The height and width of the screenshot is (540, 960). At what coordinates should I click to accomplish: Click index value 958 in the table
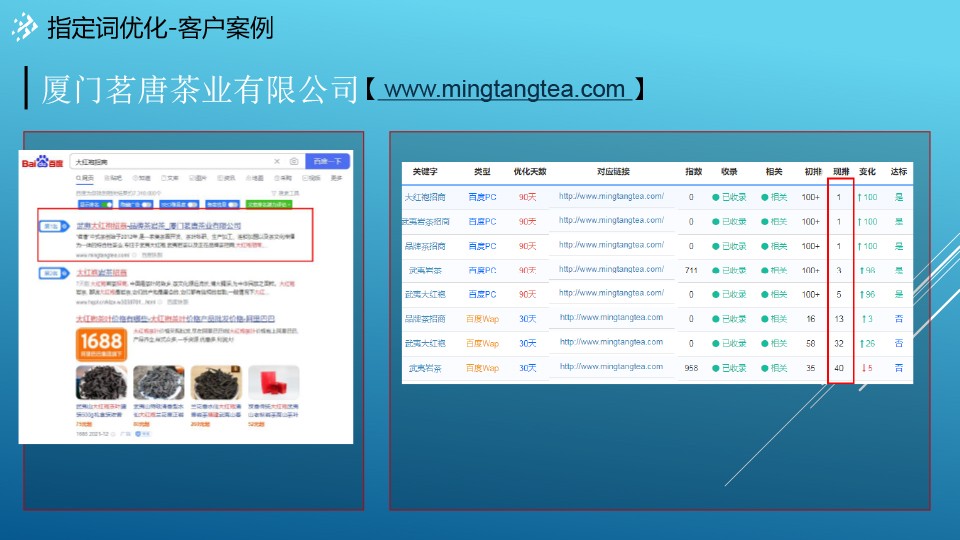click(x=691, y=368)
